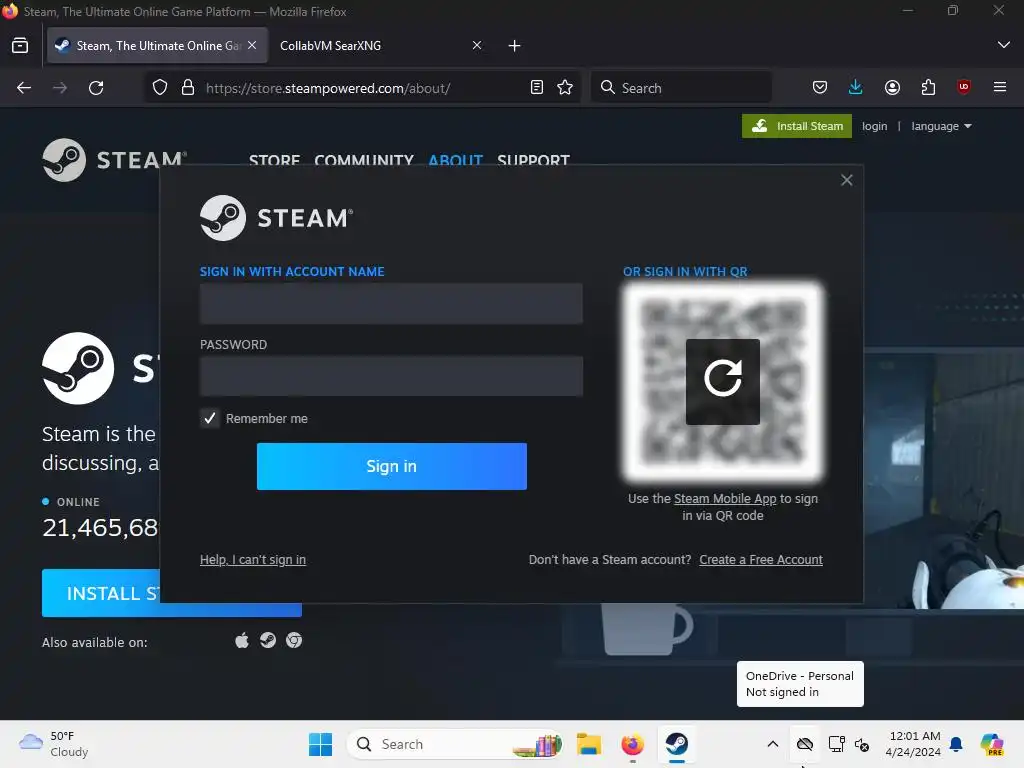
Task: Focus the account name input field
Action: click(x=391, y=304)
